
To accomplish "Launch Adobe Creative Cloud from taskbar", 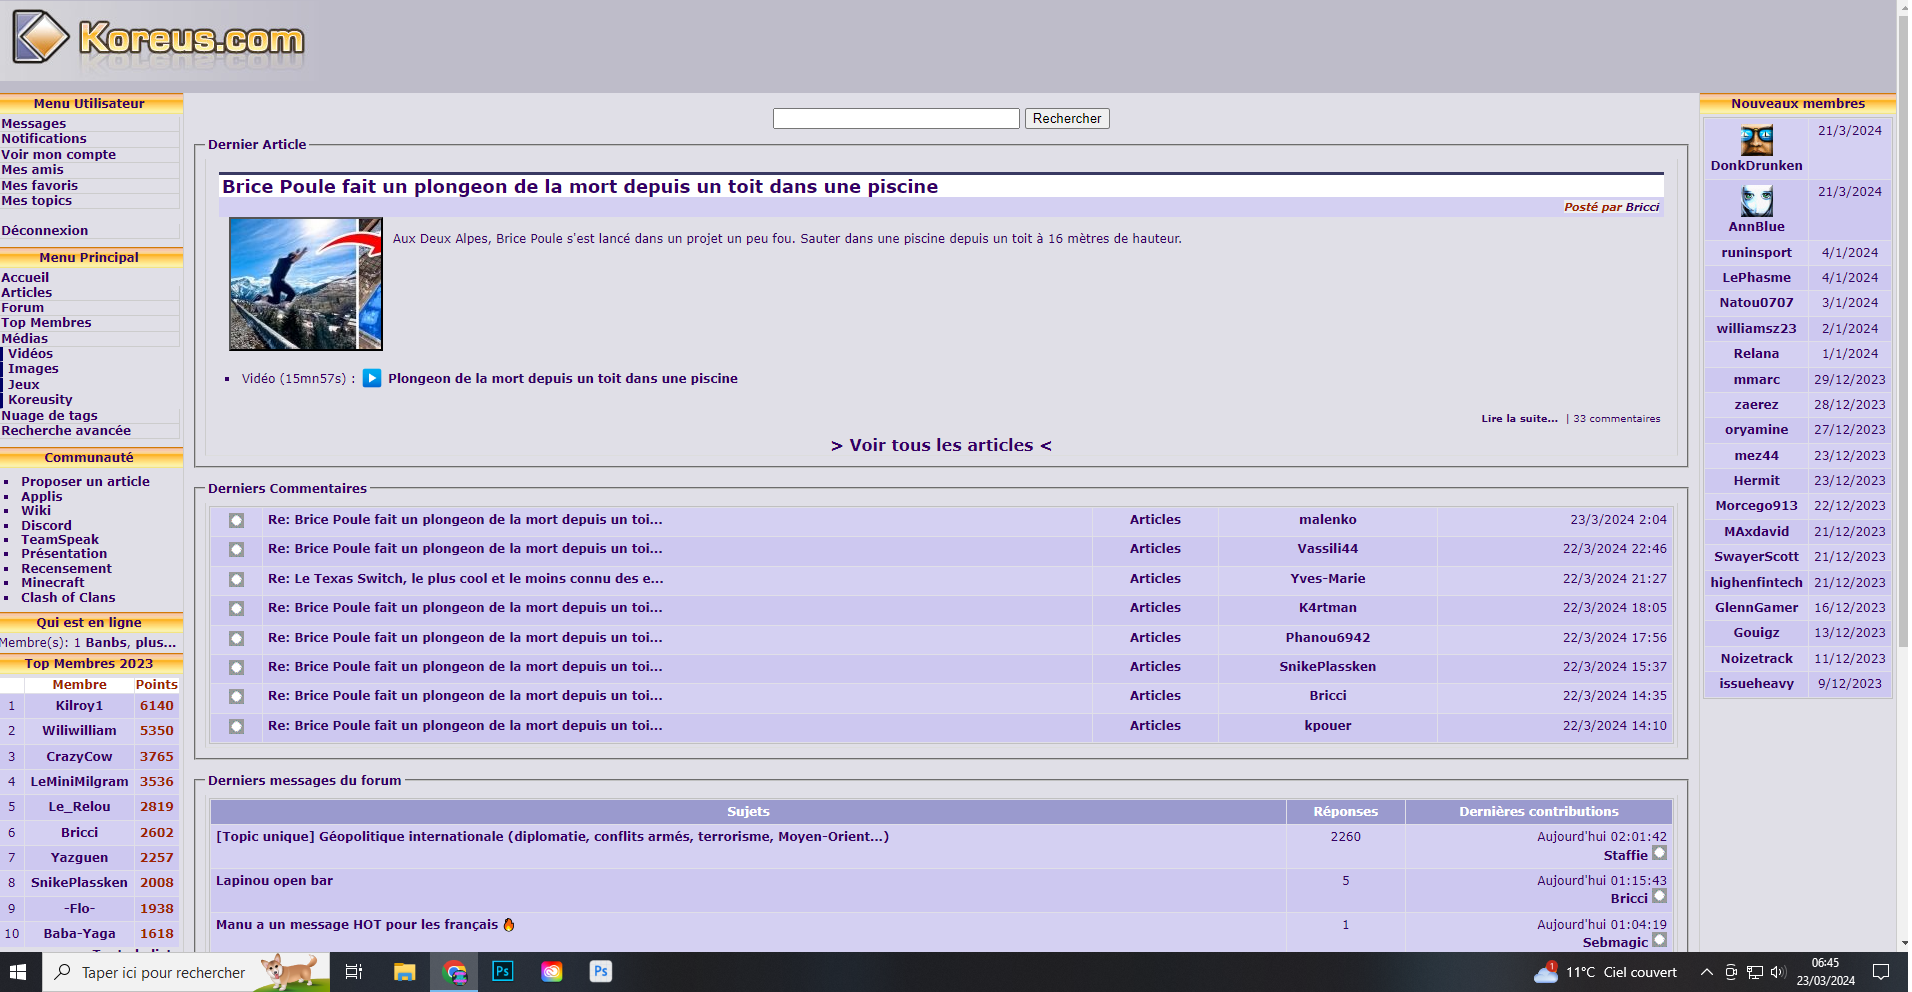I will click(552, 972).
